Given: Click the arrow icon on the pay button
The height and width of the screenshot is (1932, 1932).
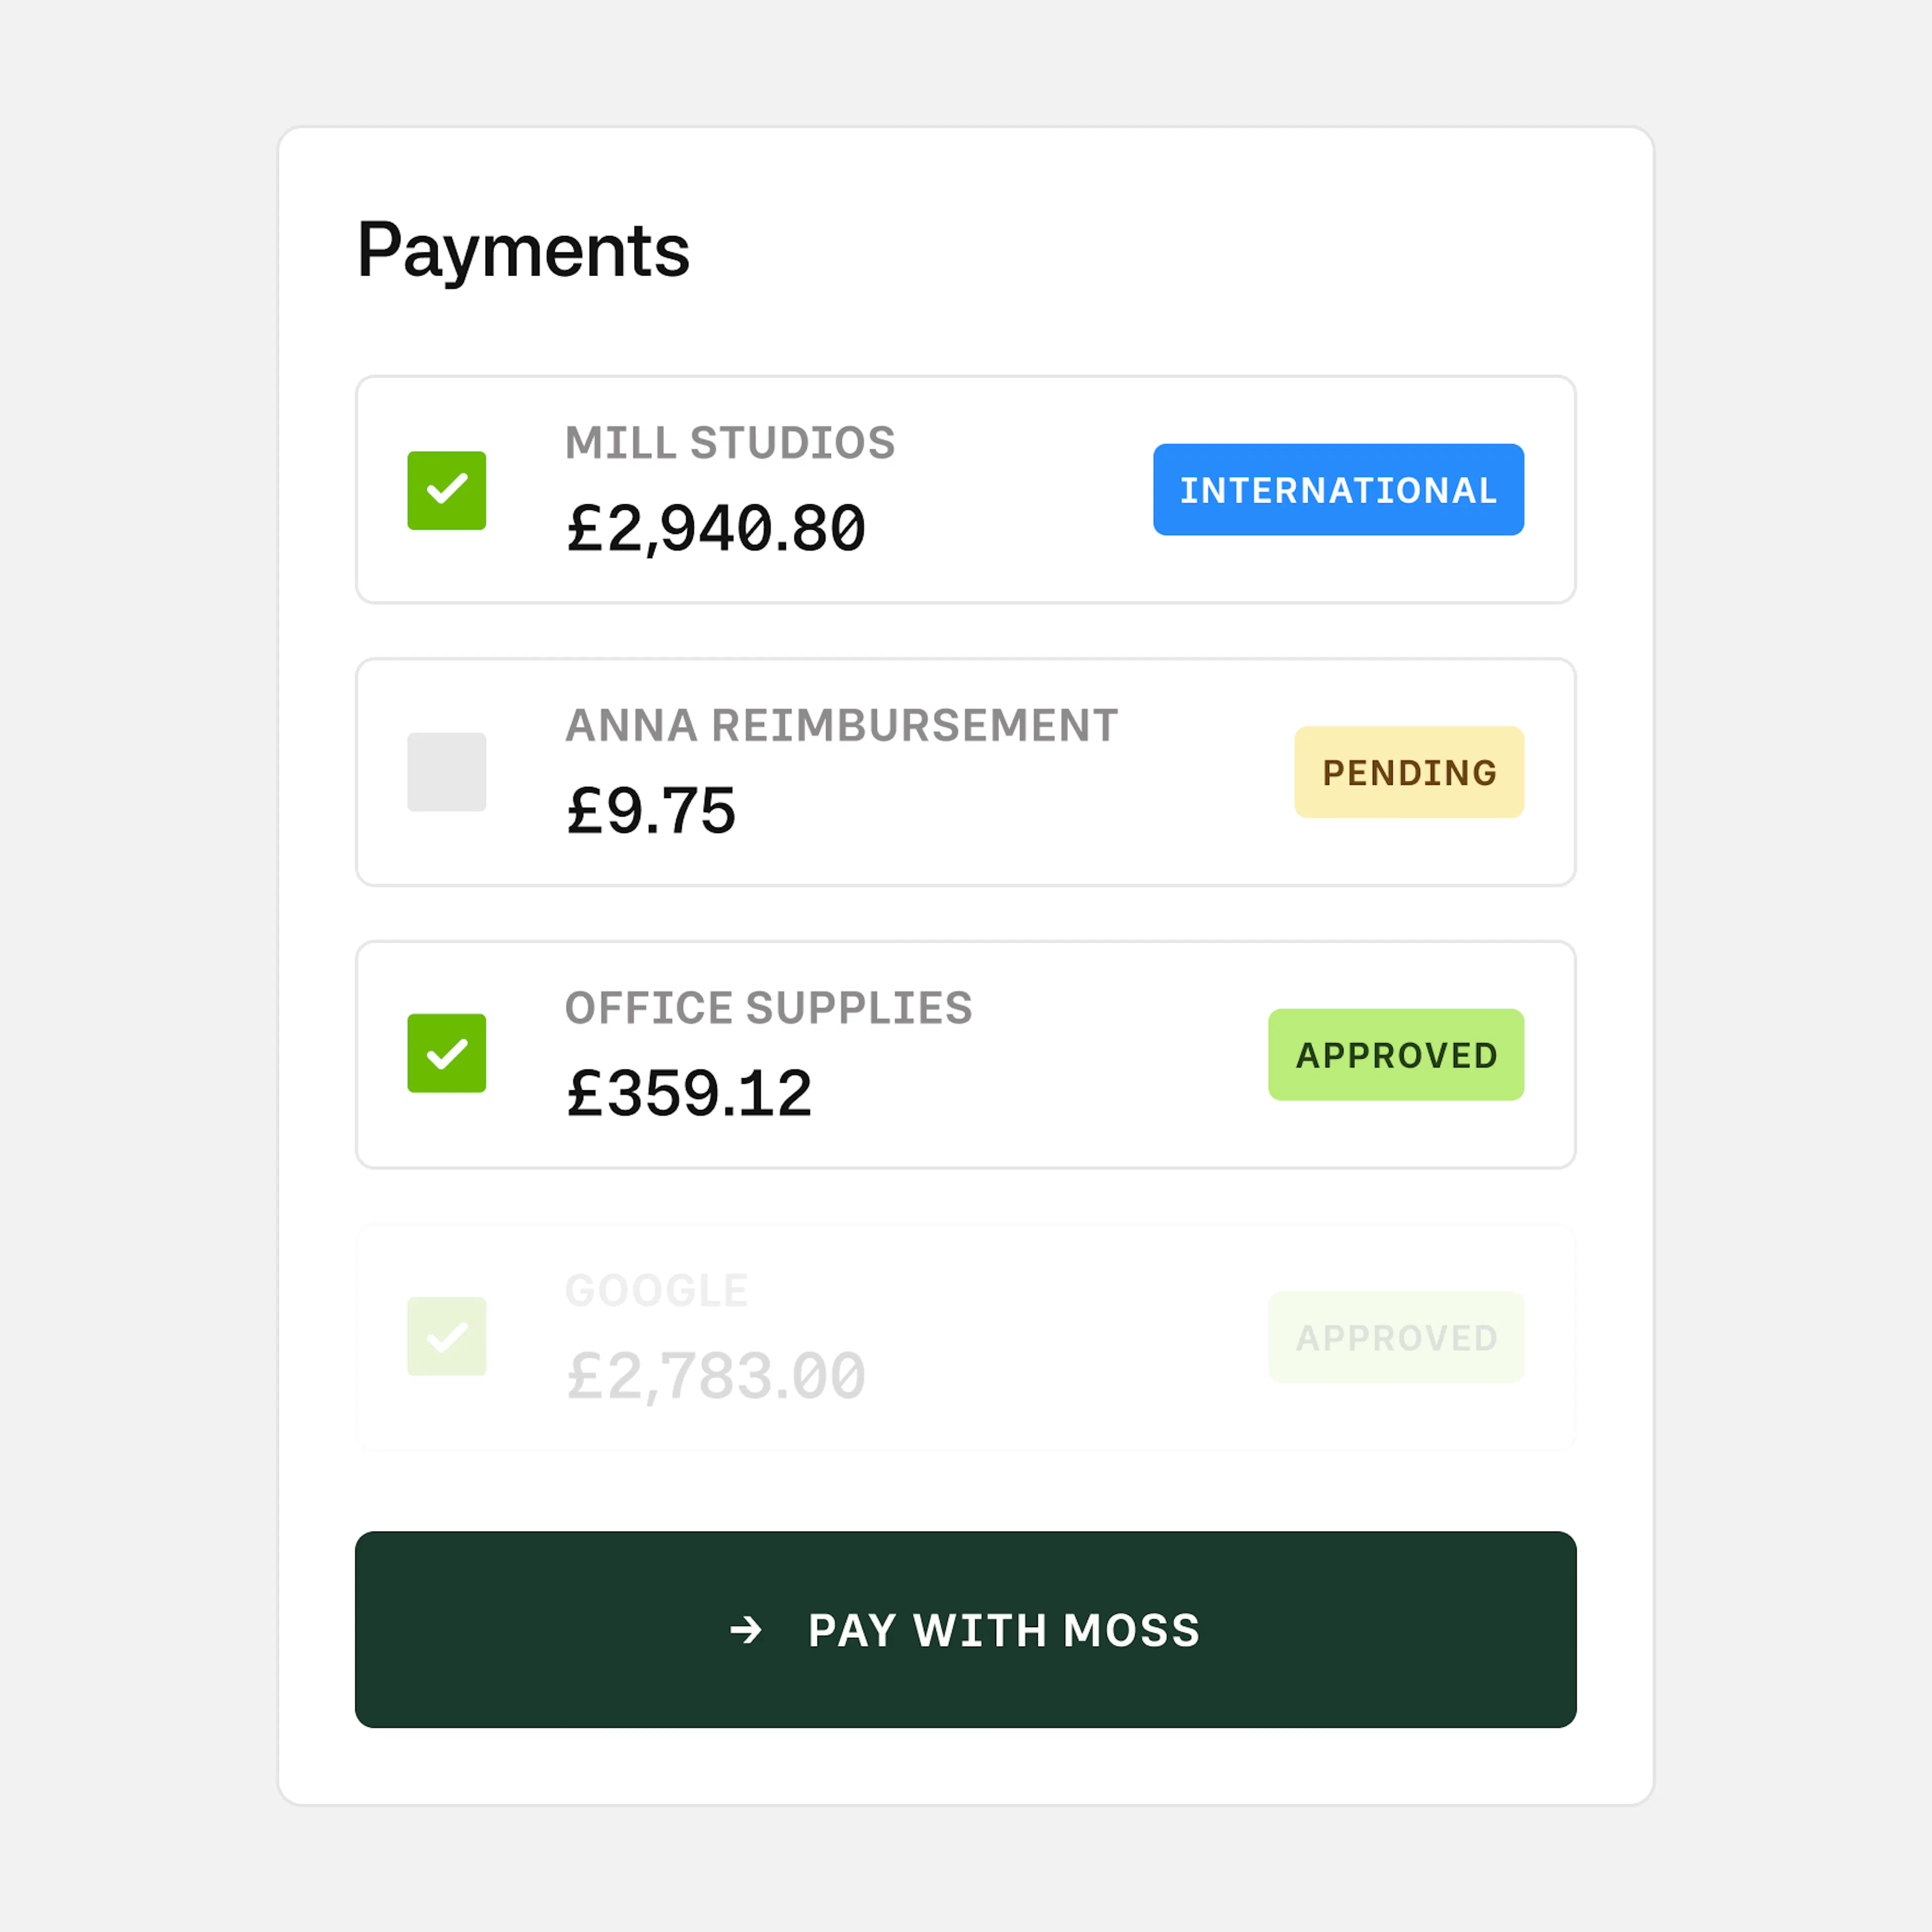Looking at the screenshot, I should [745, 1630].
